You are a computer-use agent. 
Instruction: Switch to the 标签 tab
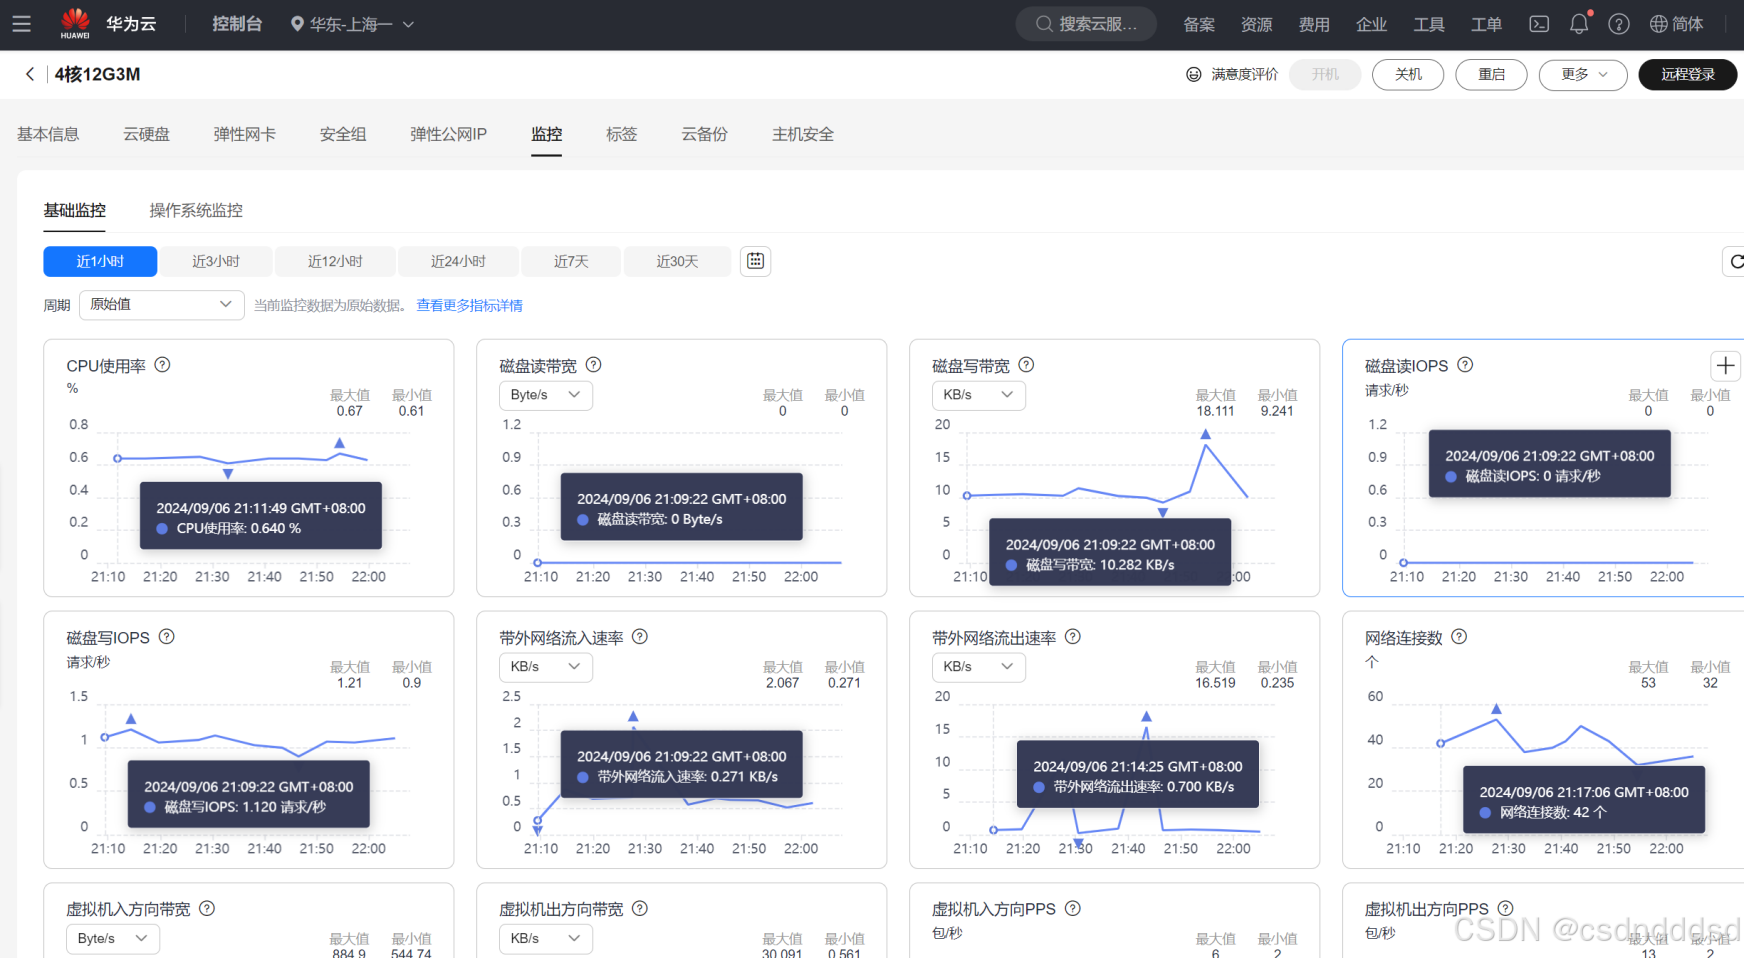[621, 134]
